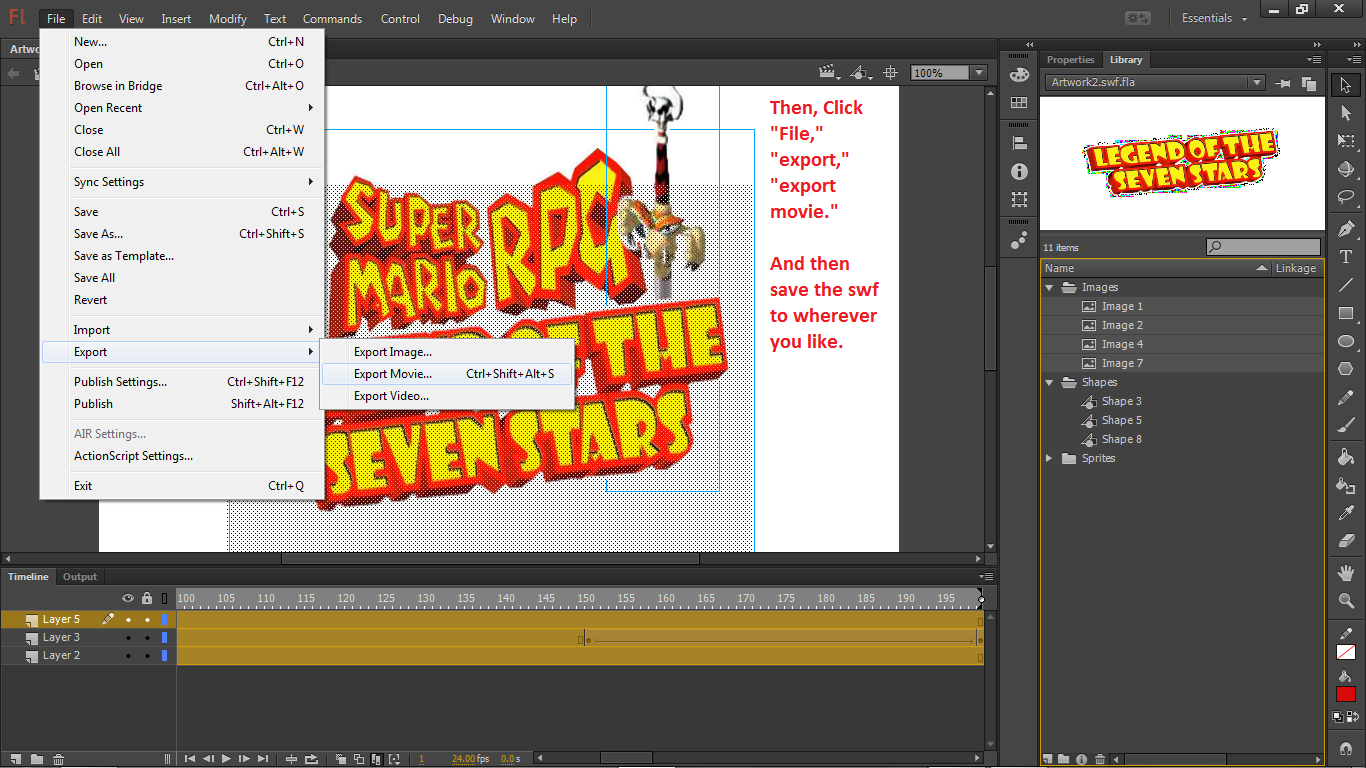Expand the Import submenu
This screenshot has width=1366, height=768.
tap(182, 330)
